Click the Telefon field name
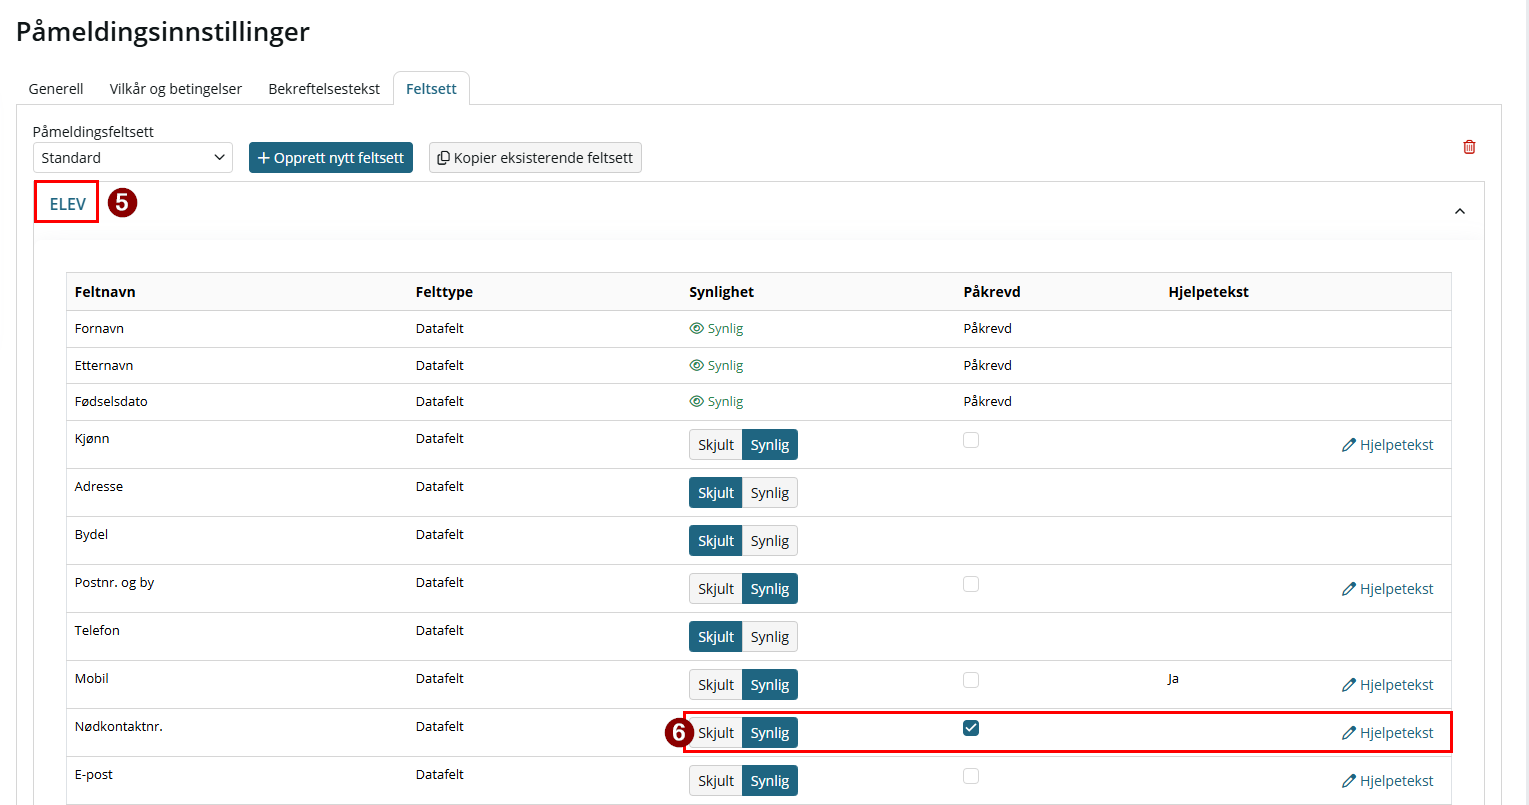Viewport: 1529px width, 805px height. pos(97,630)
